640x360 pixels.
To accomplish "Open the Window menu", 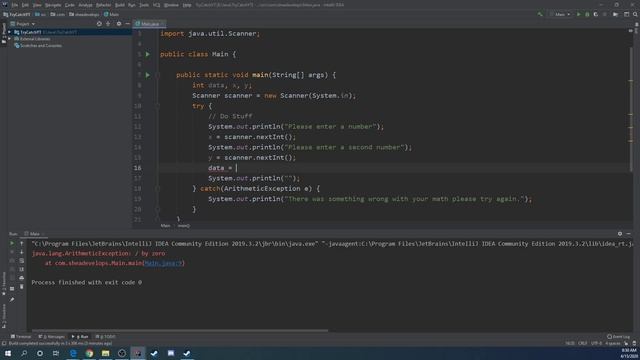I will [171, 5].
